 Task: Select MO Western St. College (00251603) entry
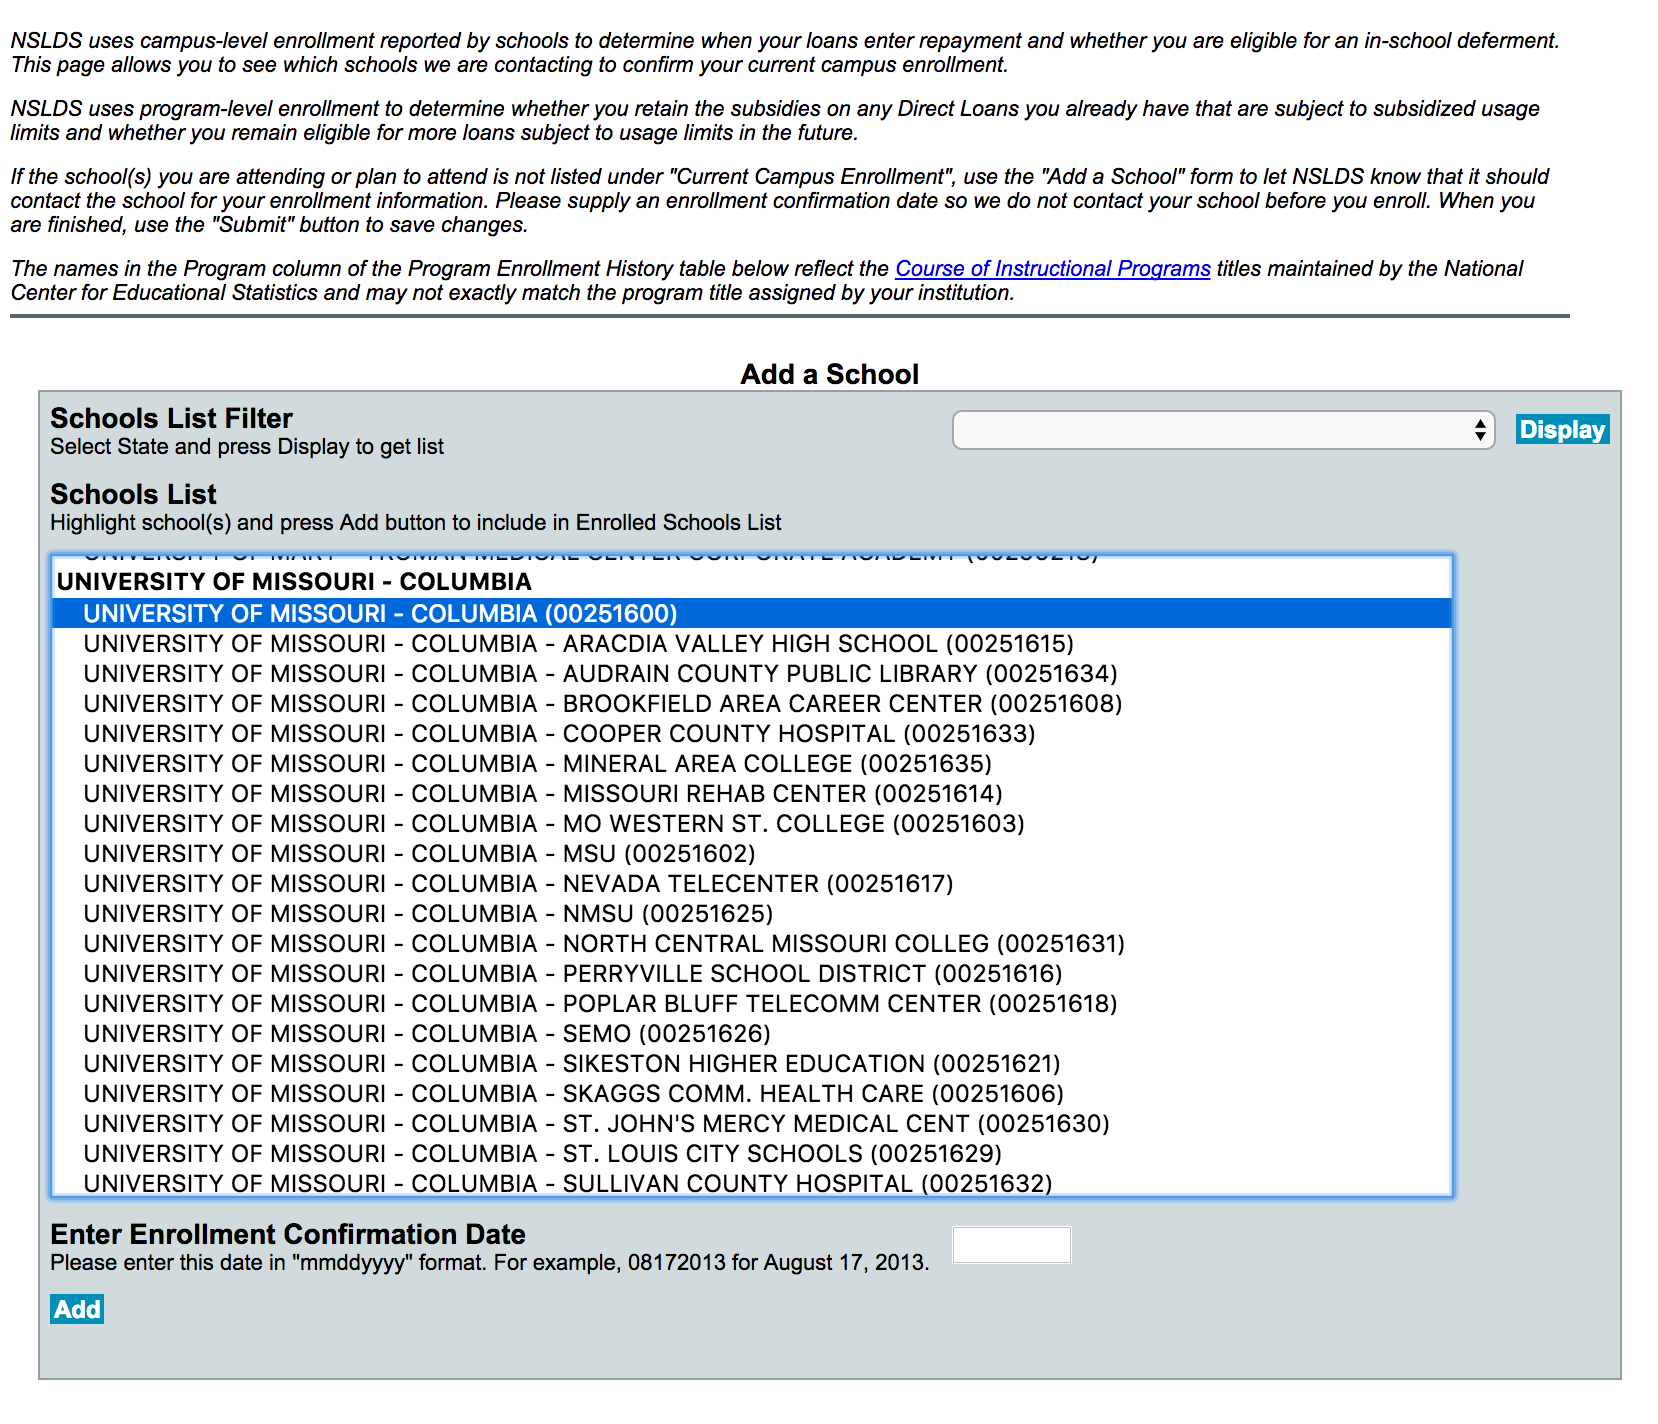tap(751, 823)
